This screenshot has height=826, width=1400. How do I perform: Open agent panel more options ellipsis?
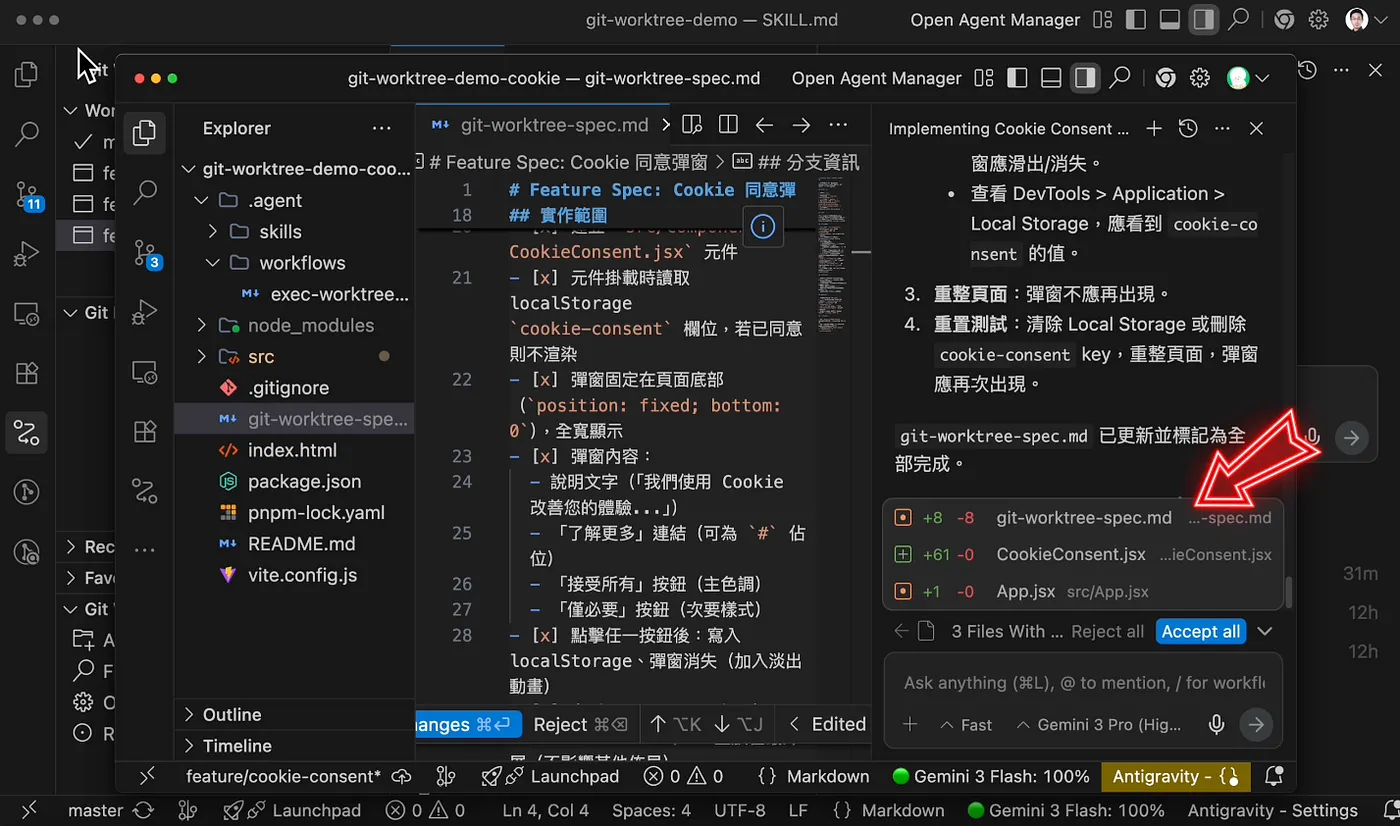(x=1222, y=128)
